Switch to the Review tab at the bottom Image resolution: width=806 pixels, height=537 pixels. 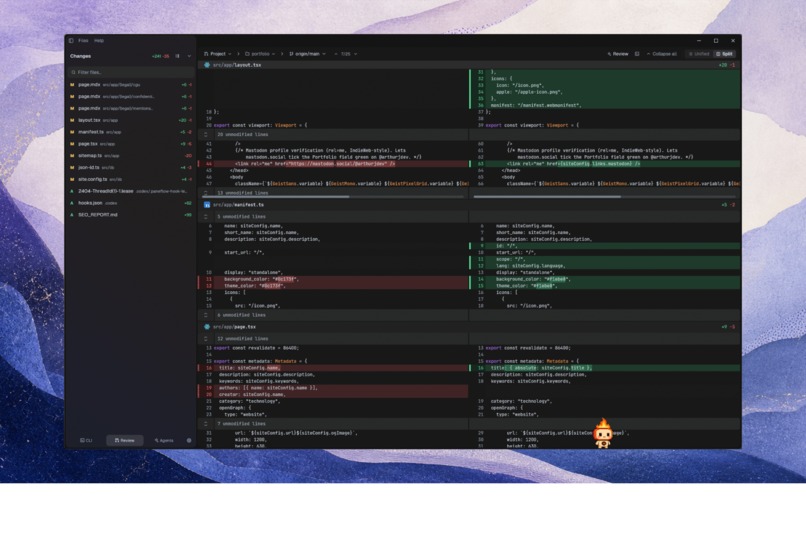[x=125, y=441]
